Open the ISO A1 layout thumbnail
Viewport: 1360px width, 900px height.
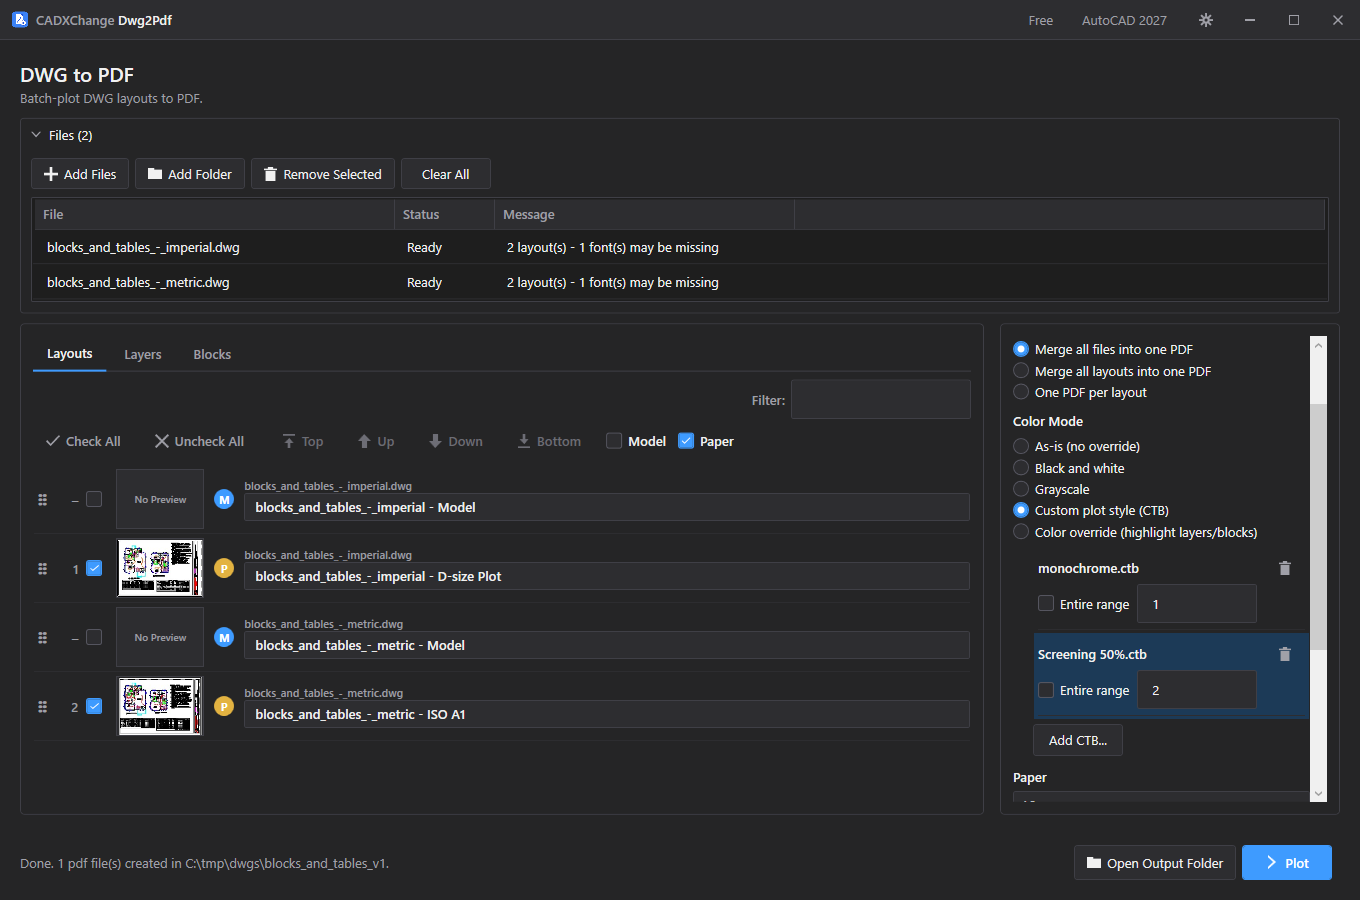160,706
